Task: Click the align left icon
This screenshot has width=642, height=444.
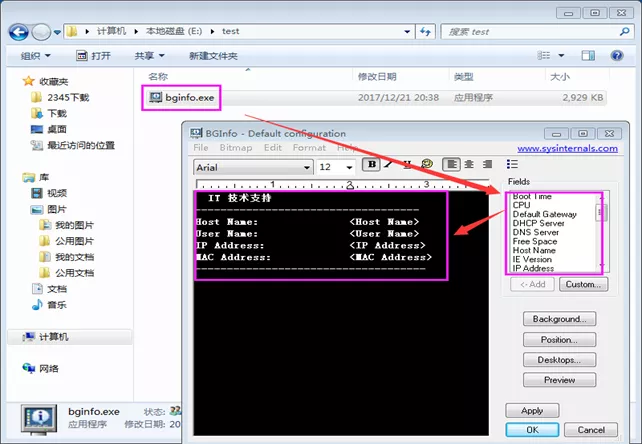Action: pos(451,165)
